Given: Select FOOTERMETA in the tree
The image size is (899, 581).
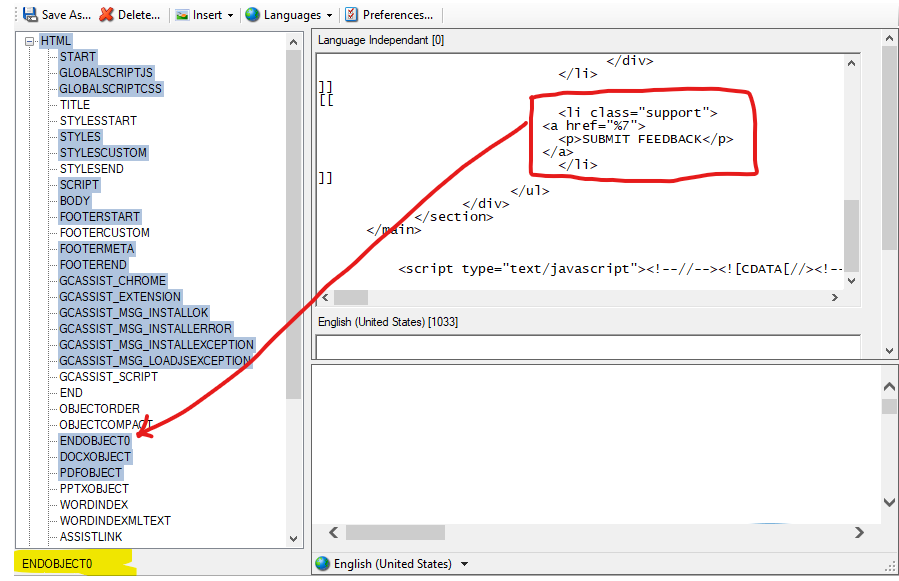Looking at the screenshot, I should point(97,249).
